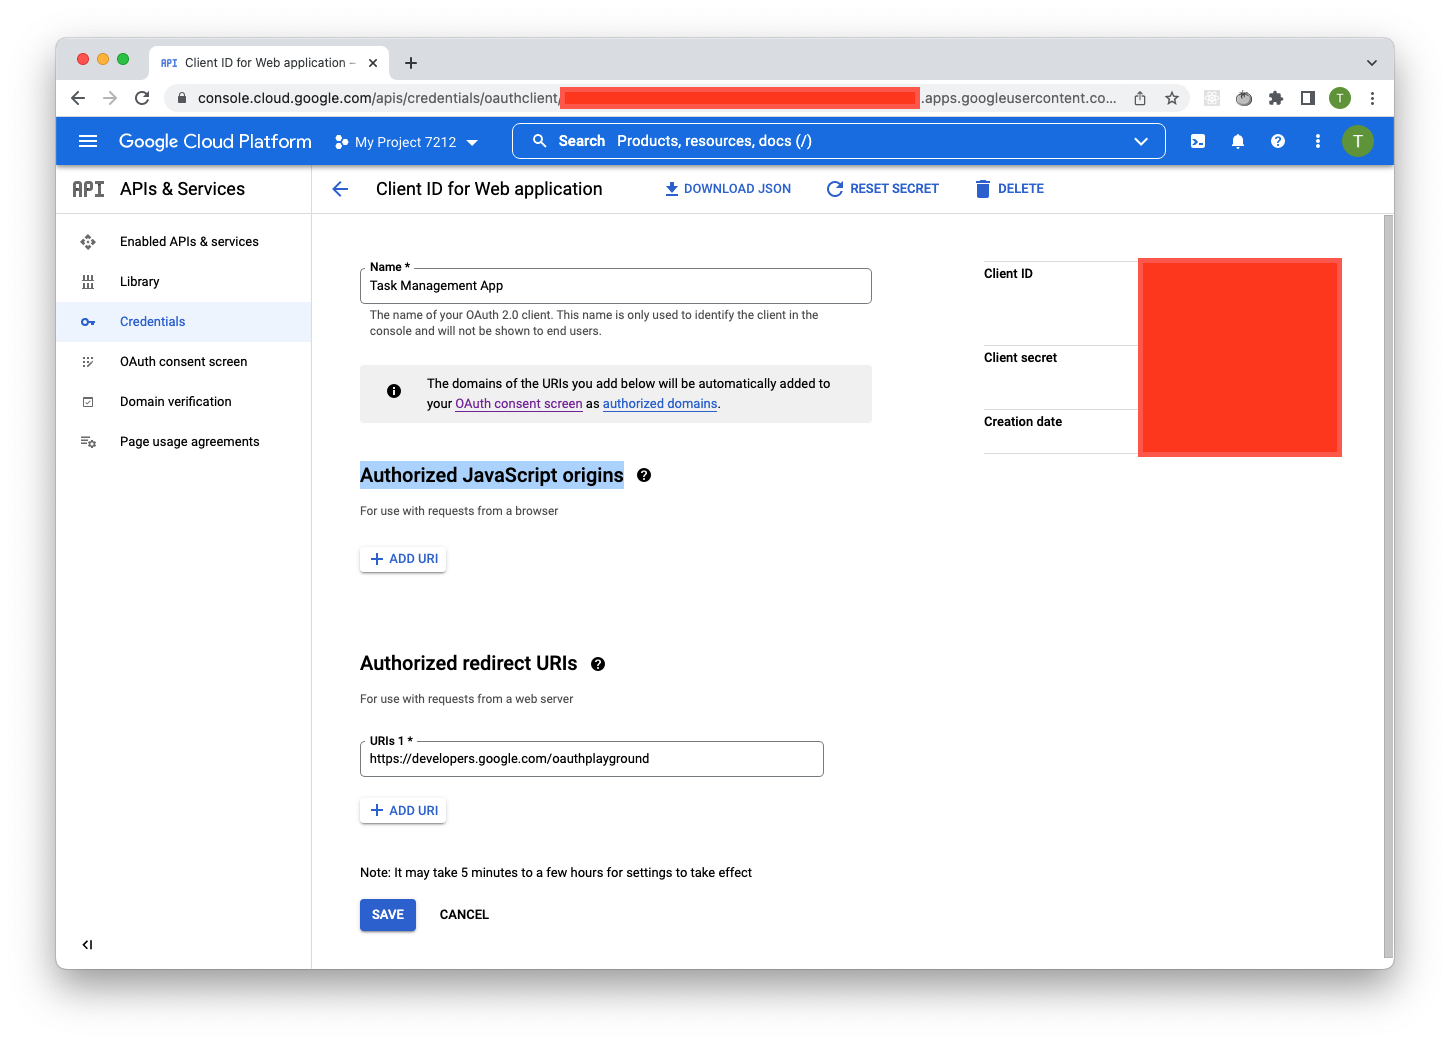Screen dimensions: 1450x1043
Task: View notifications bell icon
Action: click(x=1238, y=141)
